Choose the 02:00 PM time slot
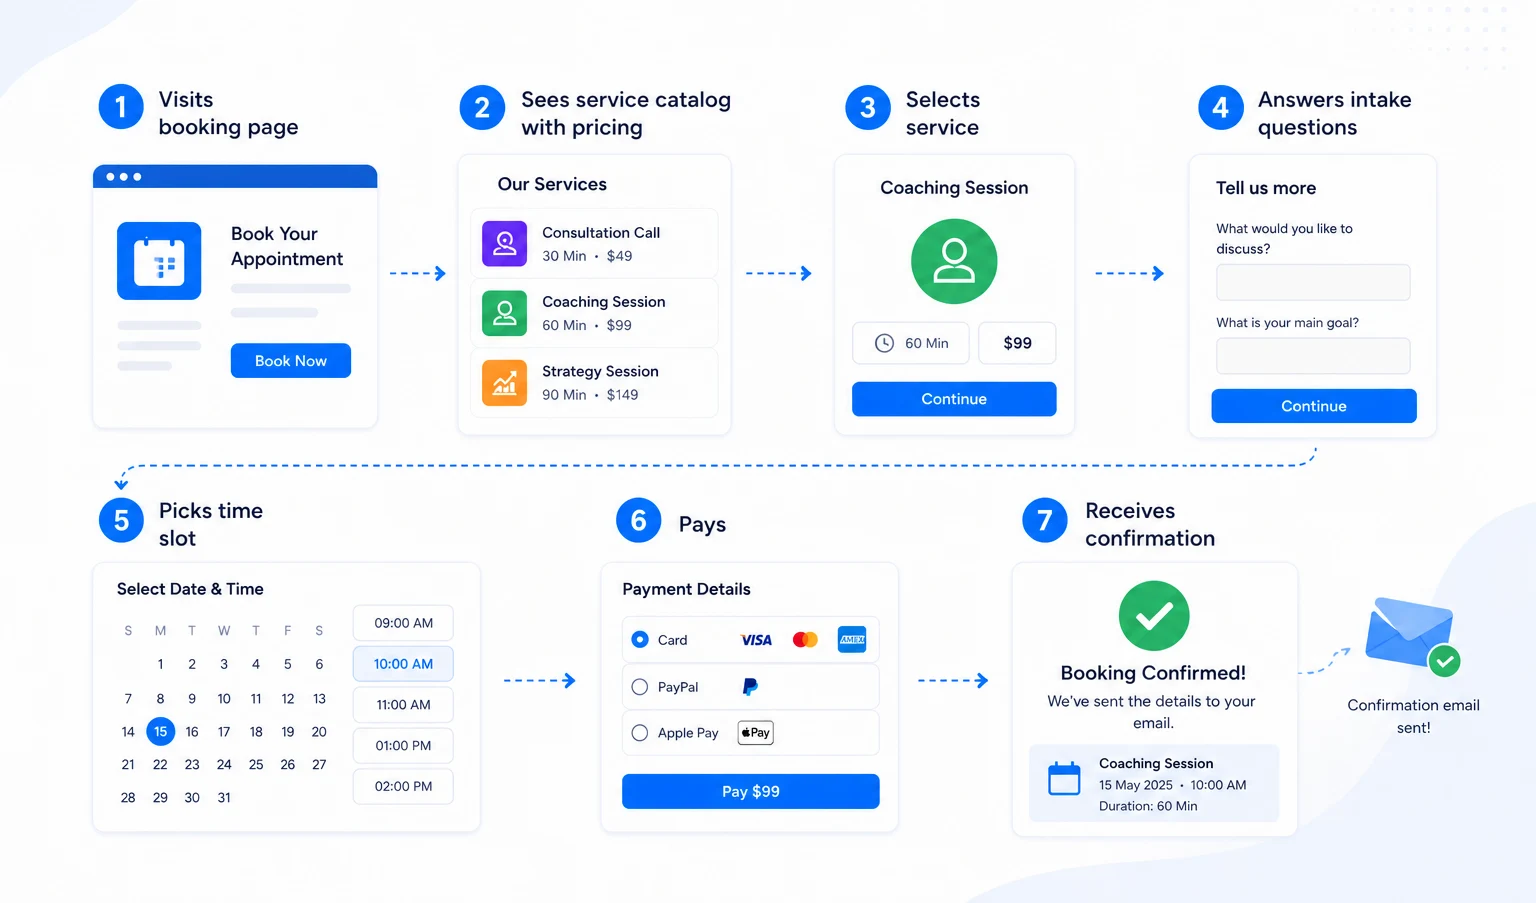The height and width of the screenshot is (903, 1536). pyautogui.click(x=403, y=787)
